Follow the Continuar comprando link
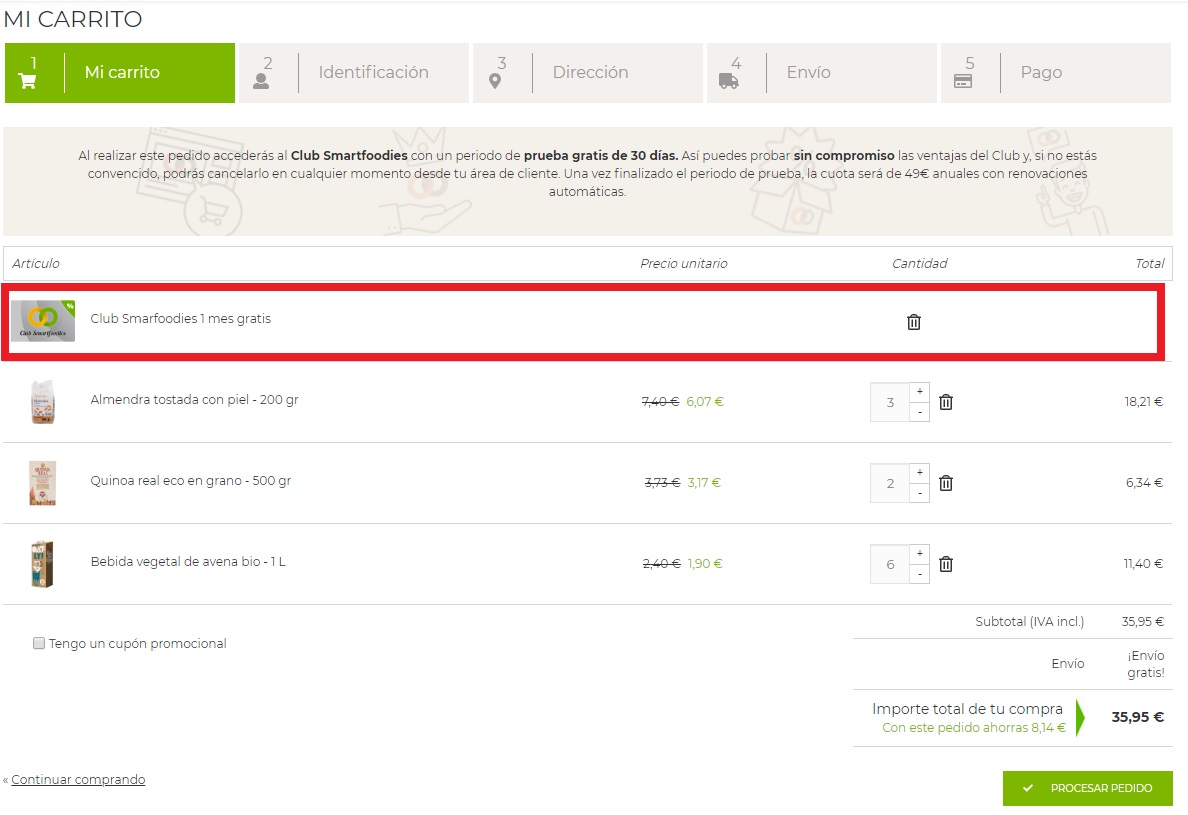 pyautogui.click(x=78, y=779)
